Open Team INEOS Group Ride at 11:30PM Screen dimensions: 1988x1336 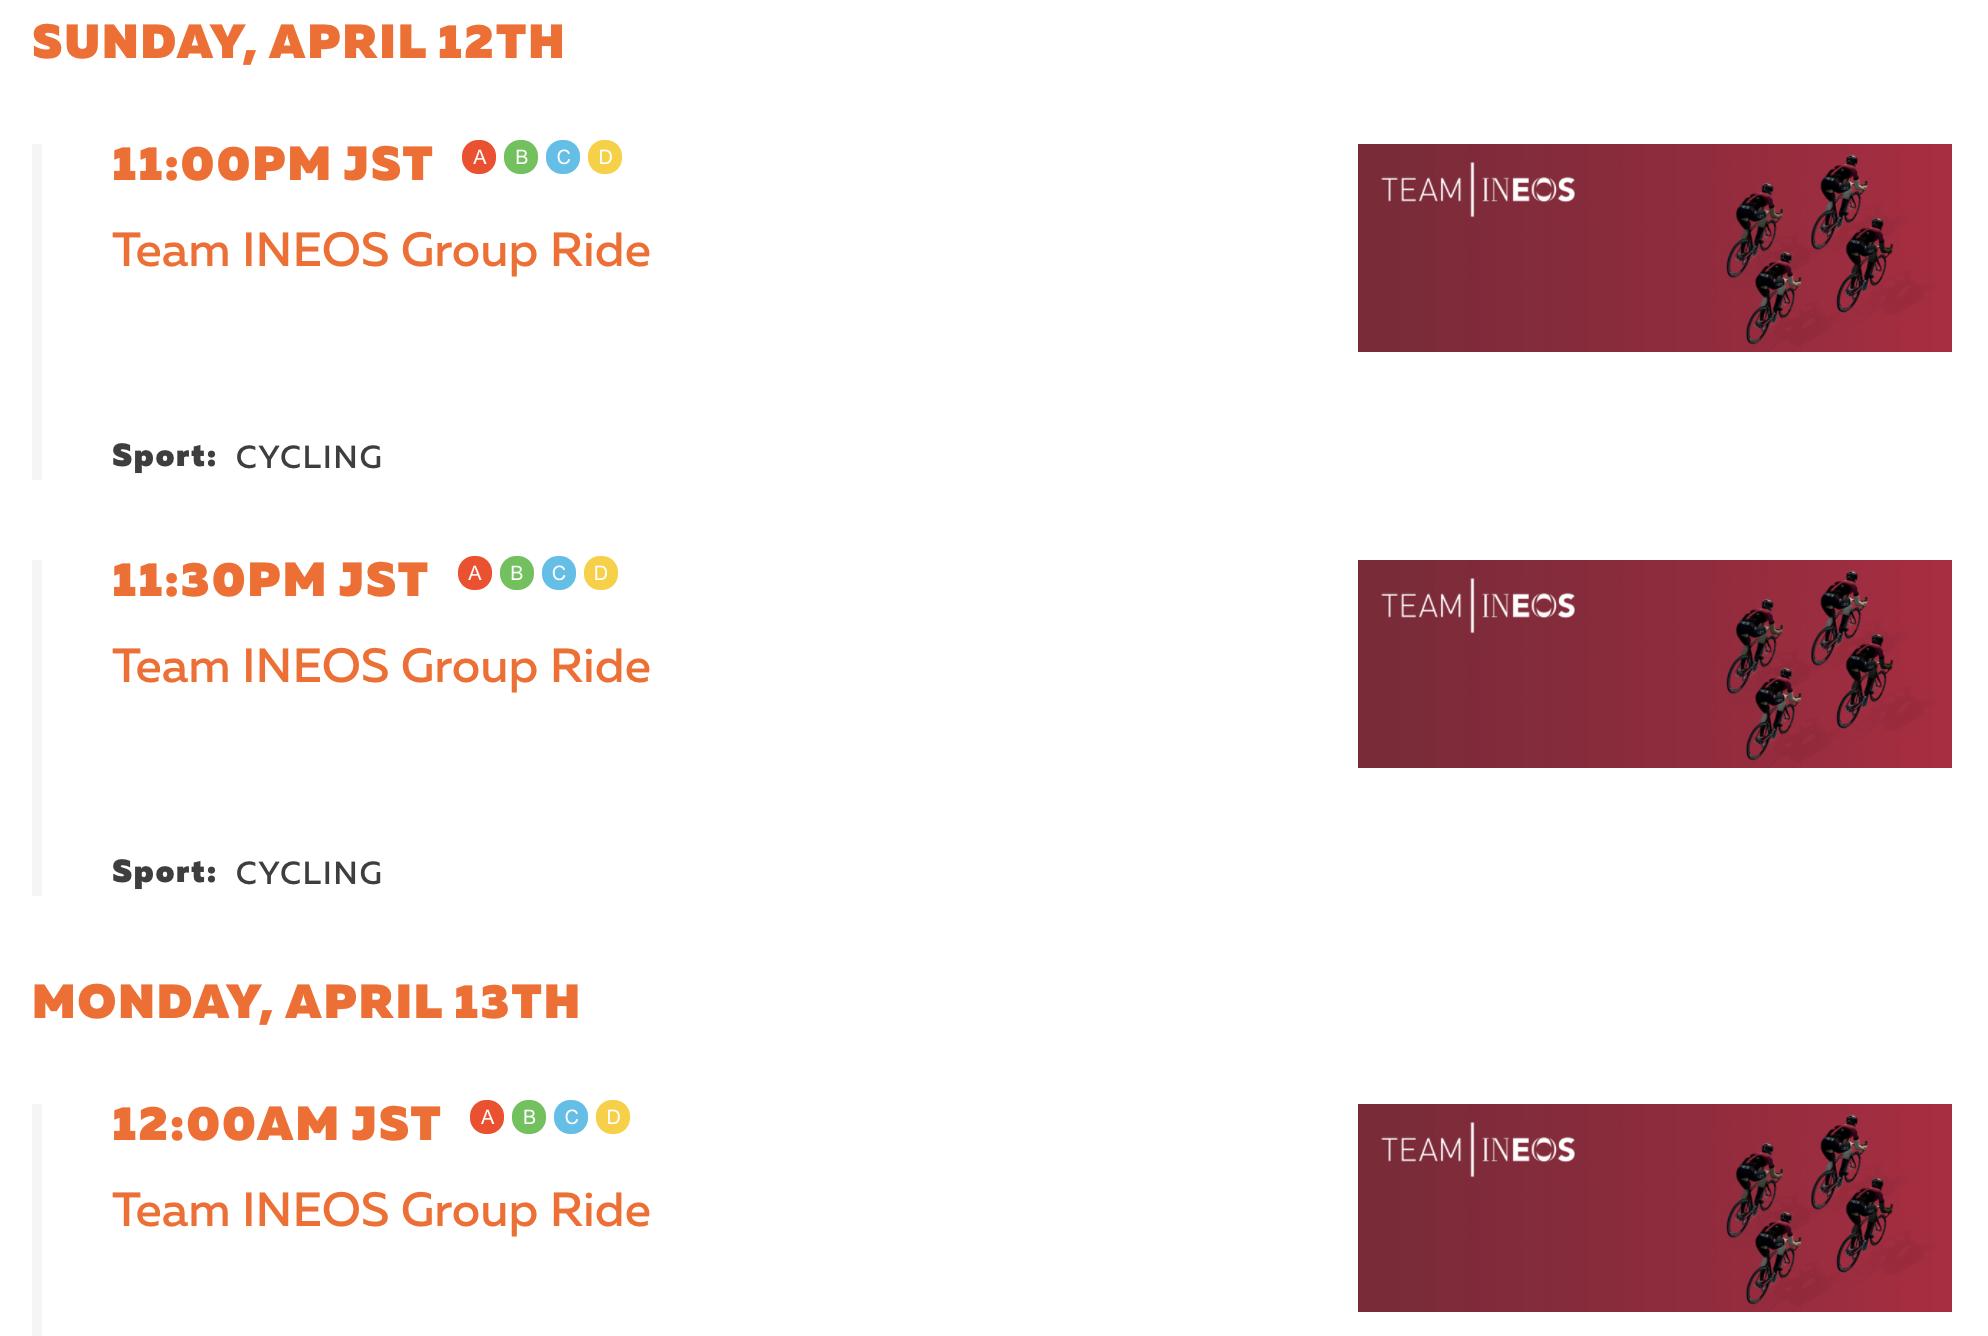click(x=381, y=667)
